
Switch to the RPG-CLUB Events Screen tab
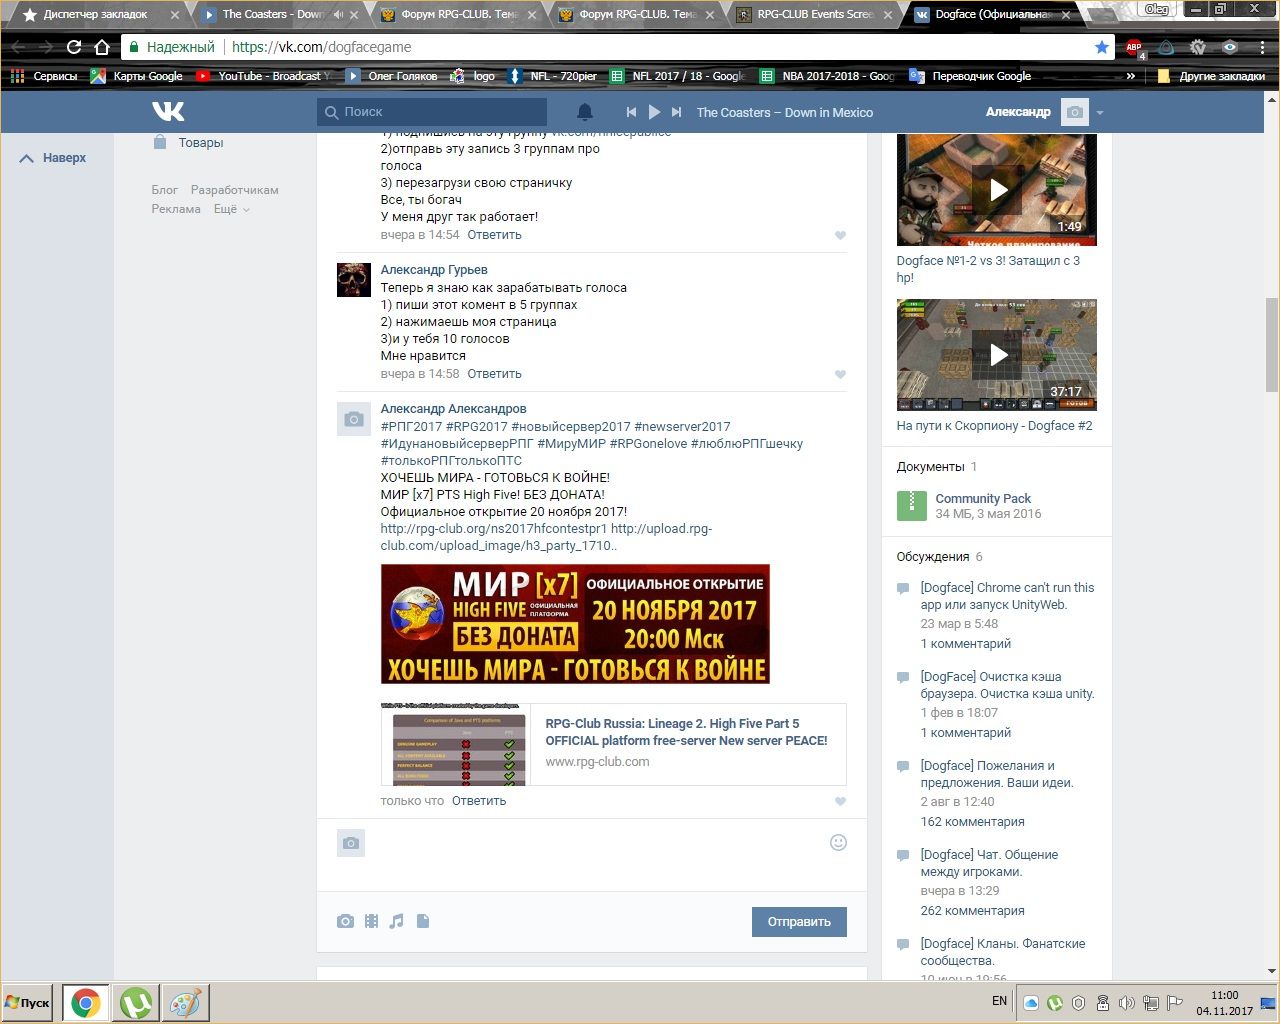[x=816, y=14]
